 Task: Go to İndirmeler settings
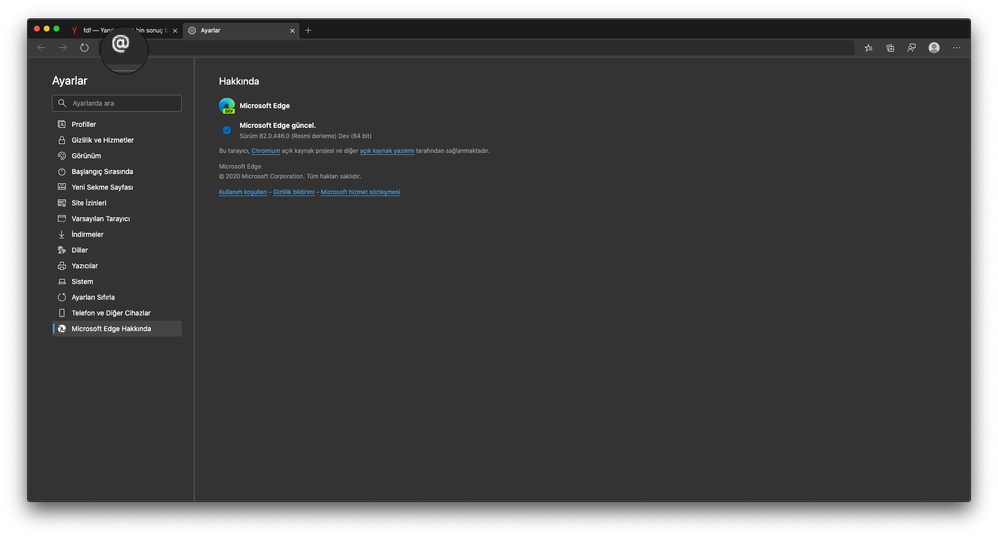(117, 234)
